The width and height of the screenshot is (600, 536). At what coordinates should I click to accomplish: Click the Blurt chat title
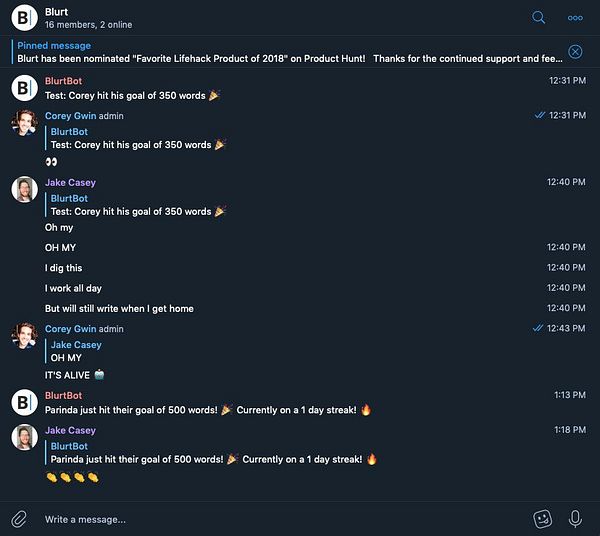coord(59,11)
